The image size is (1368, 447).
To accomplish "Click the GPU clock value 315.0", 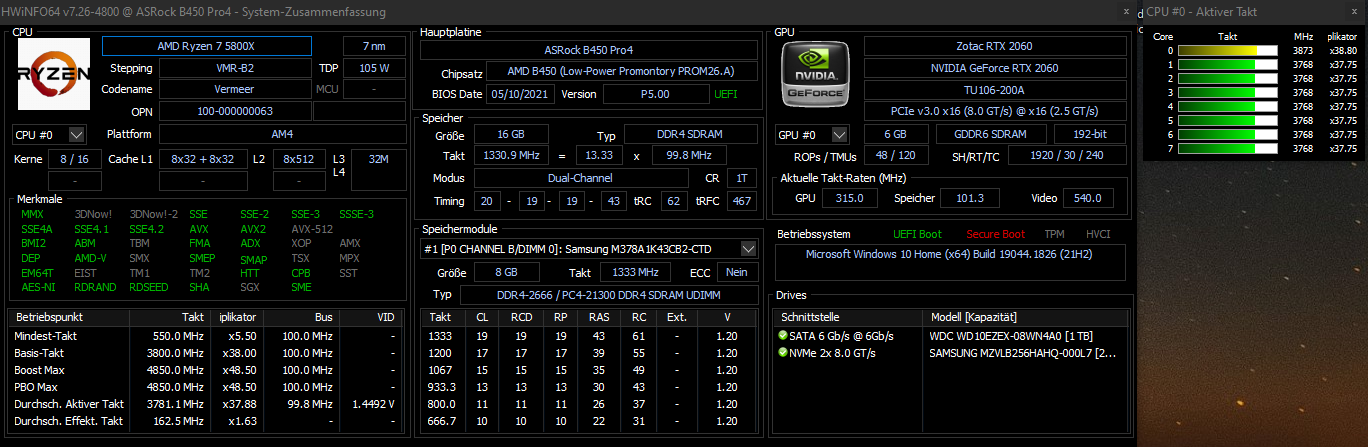I will point(849,198).
